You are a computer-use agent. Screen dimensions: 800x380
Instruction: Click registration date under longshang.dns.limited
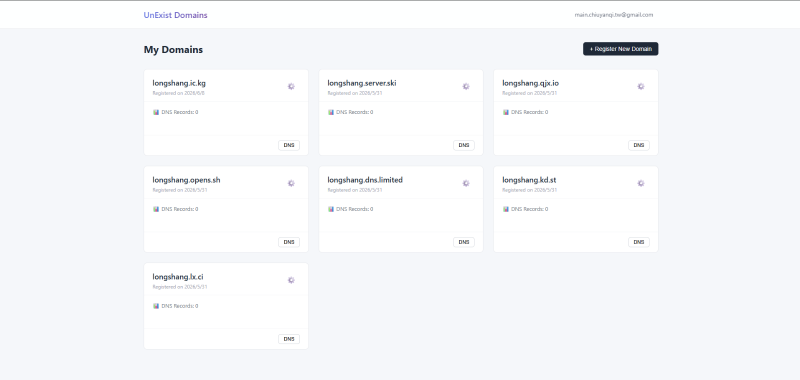tap(355, 190)
